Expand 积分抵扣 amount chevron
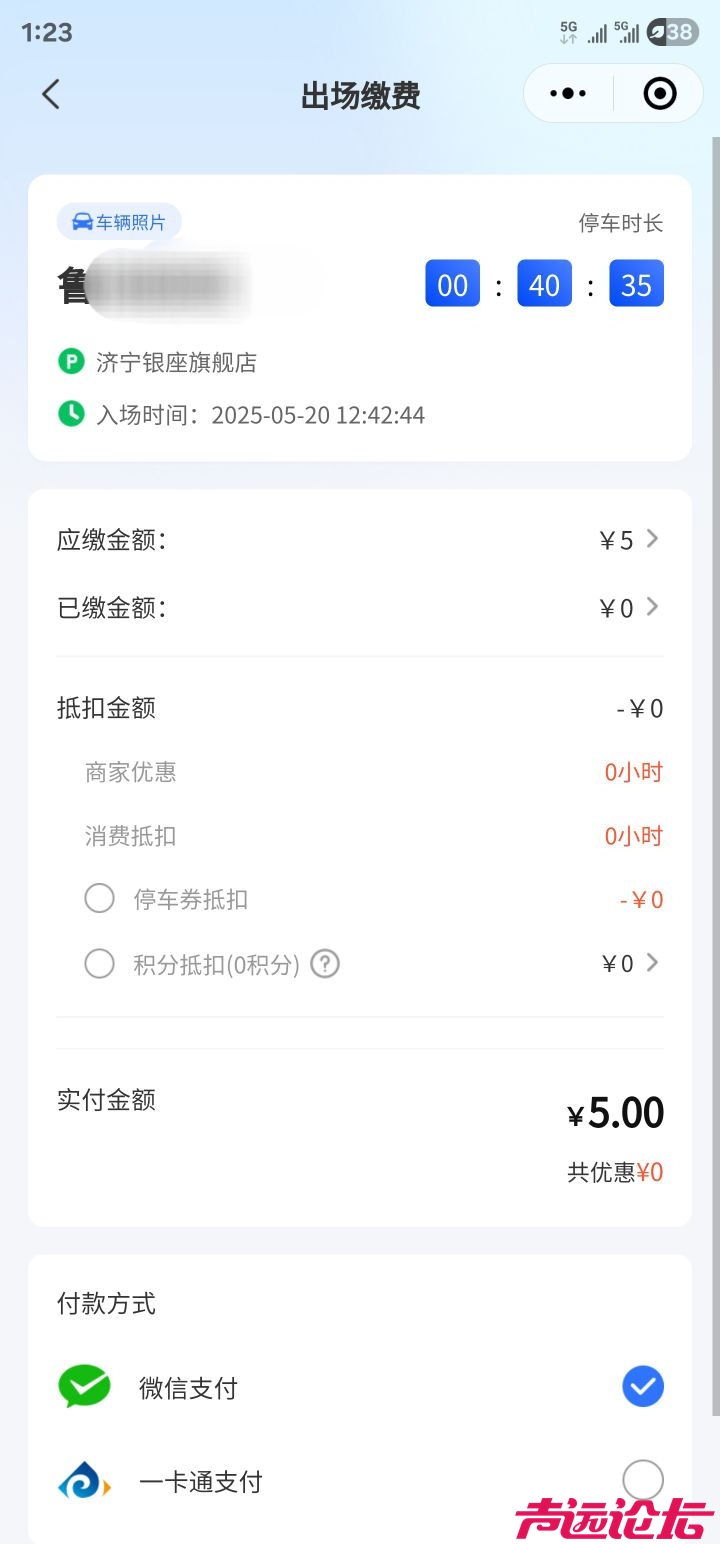 coord(653,963)
